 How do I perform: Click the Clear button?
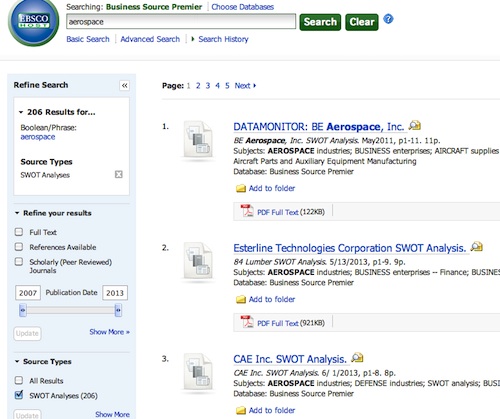pyautogui.click(x=362, y=22)
